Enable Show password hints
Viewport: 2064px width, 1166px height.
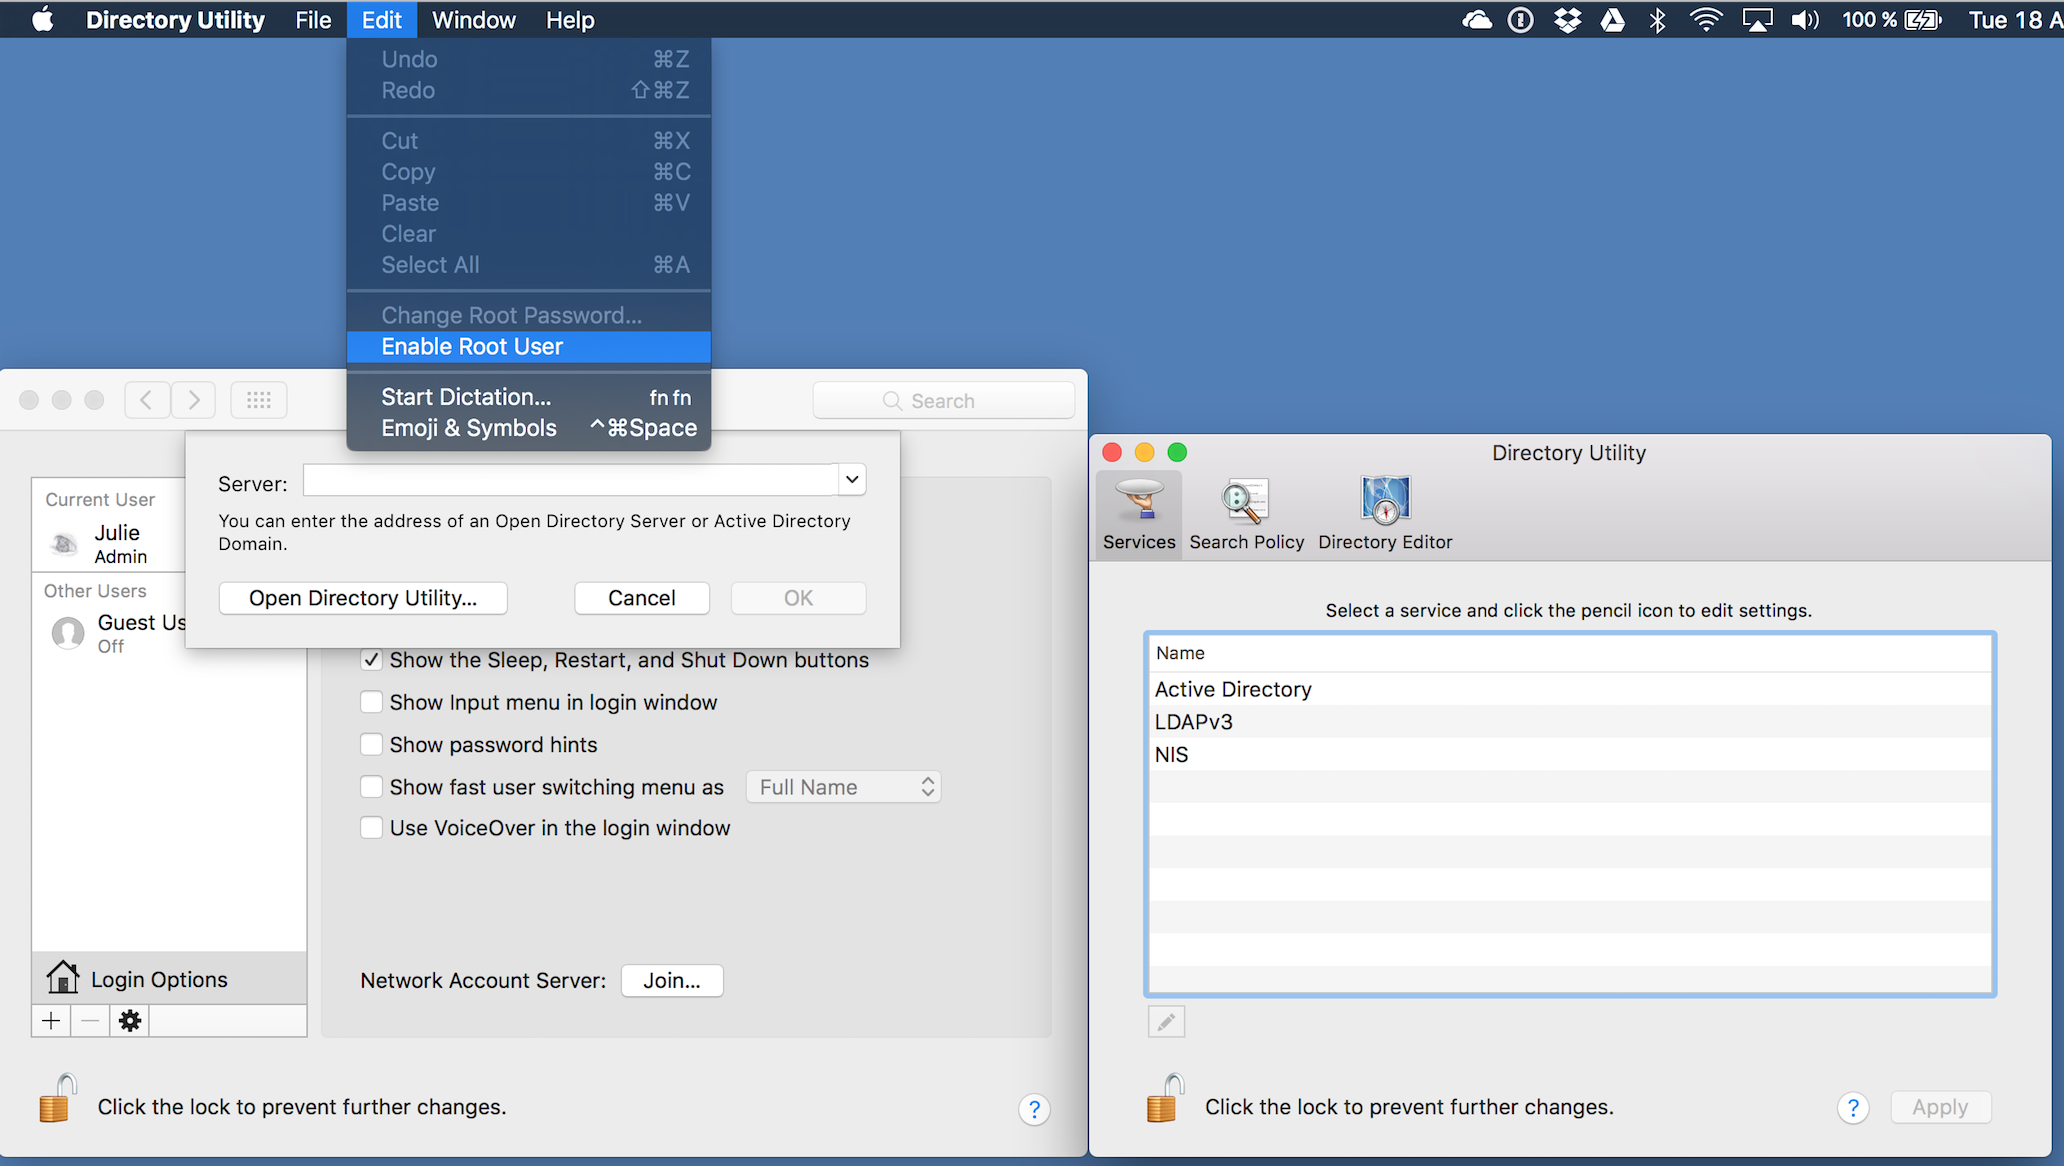371,744
